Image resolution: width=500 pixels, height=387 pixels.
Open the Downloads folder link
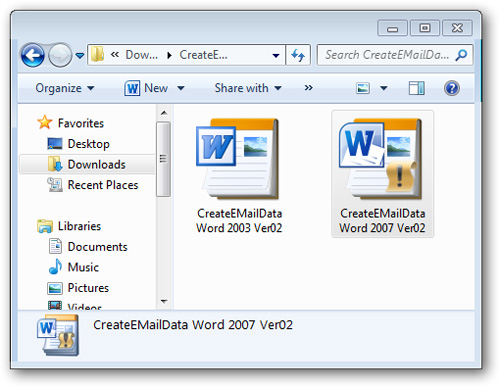[x=96, y=164]
